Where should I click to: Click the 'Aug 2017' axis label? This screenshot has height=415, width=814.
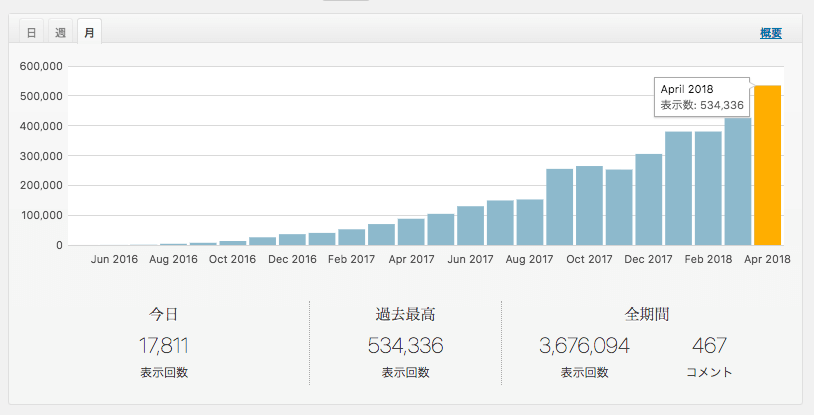click(530, 259)
